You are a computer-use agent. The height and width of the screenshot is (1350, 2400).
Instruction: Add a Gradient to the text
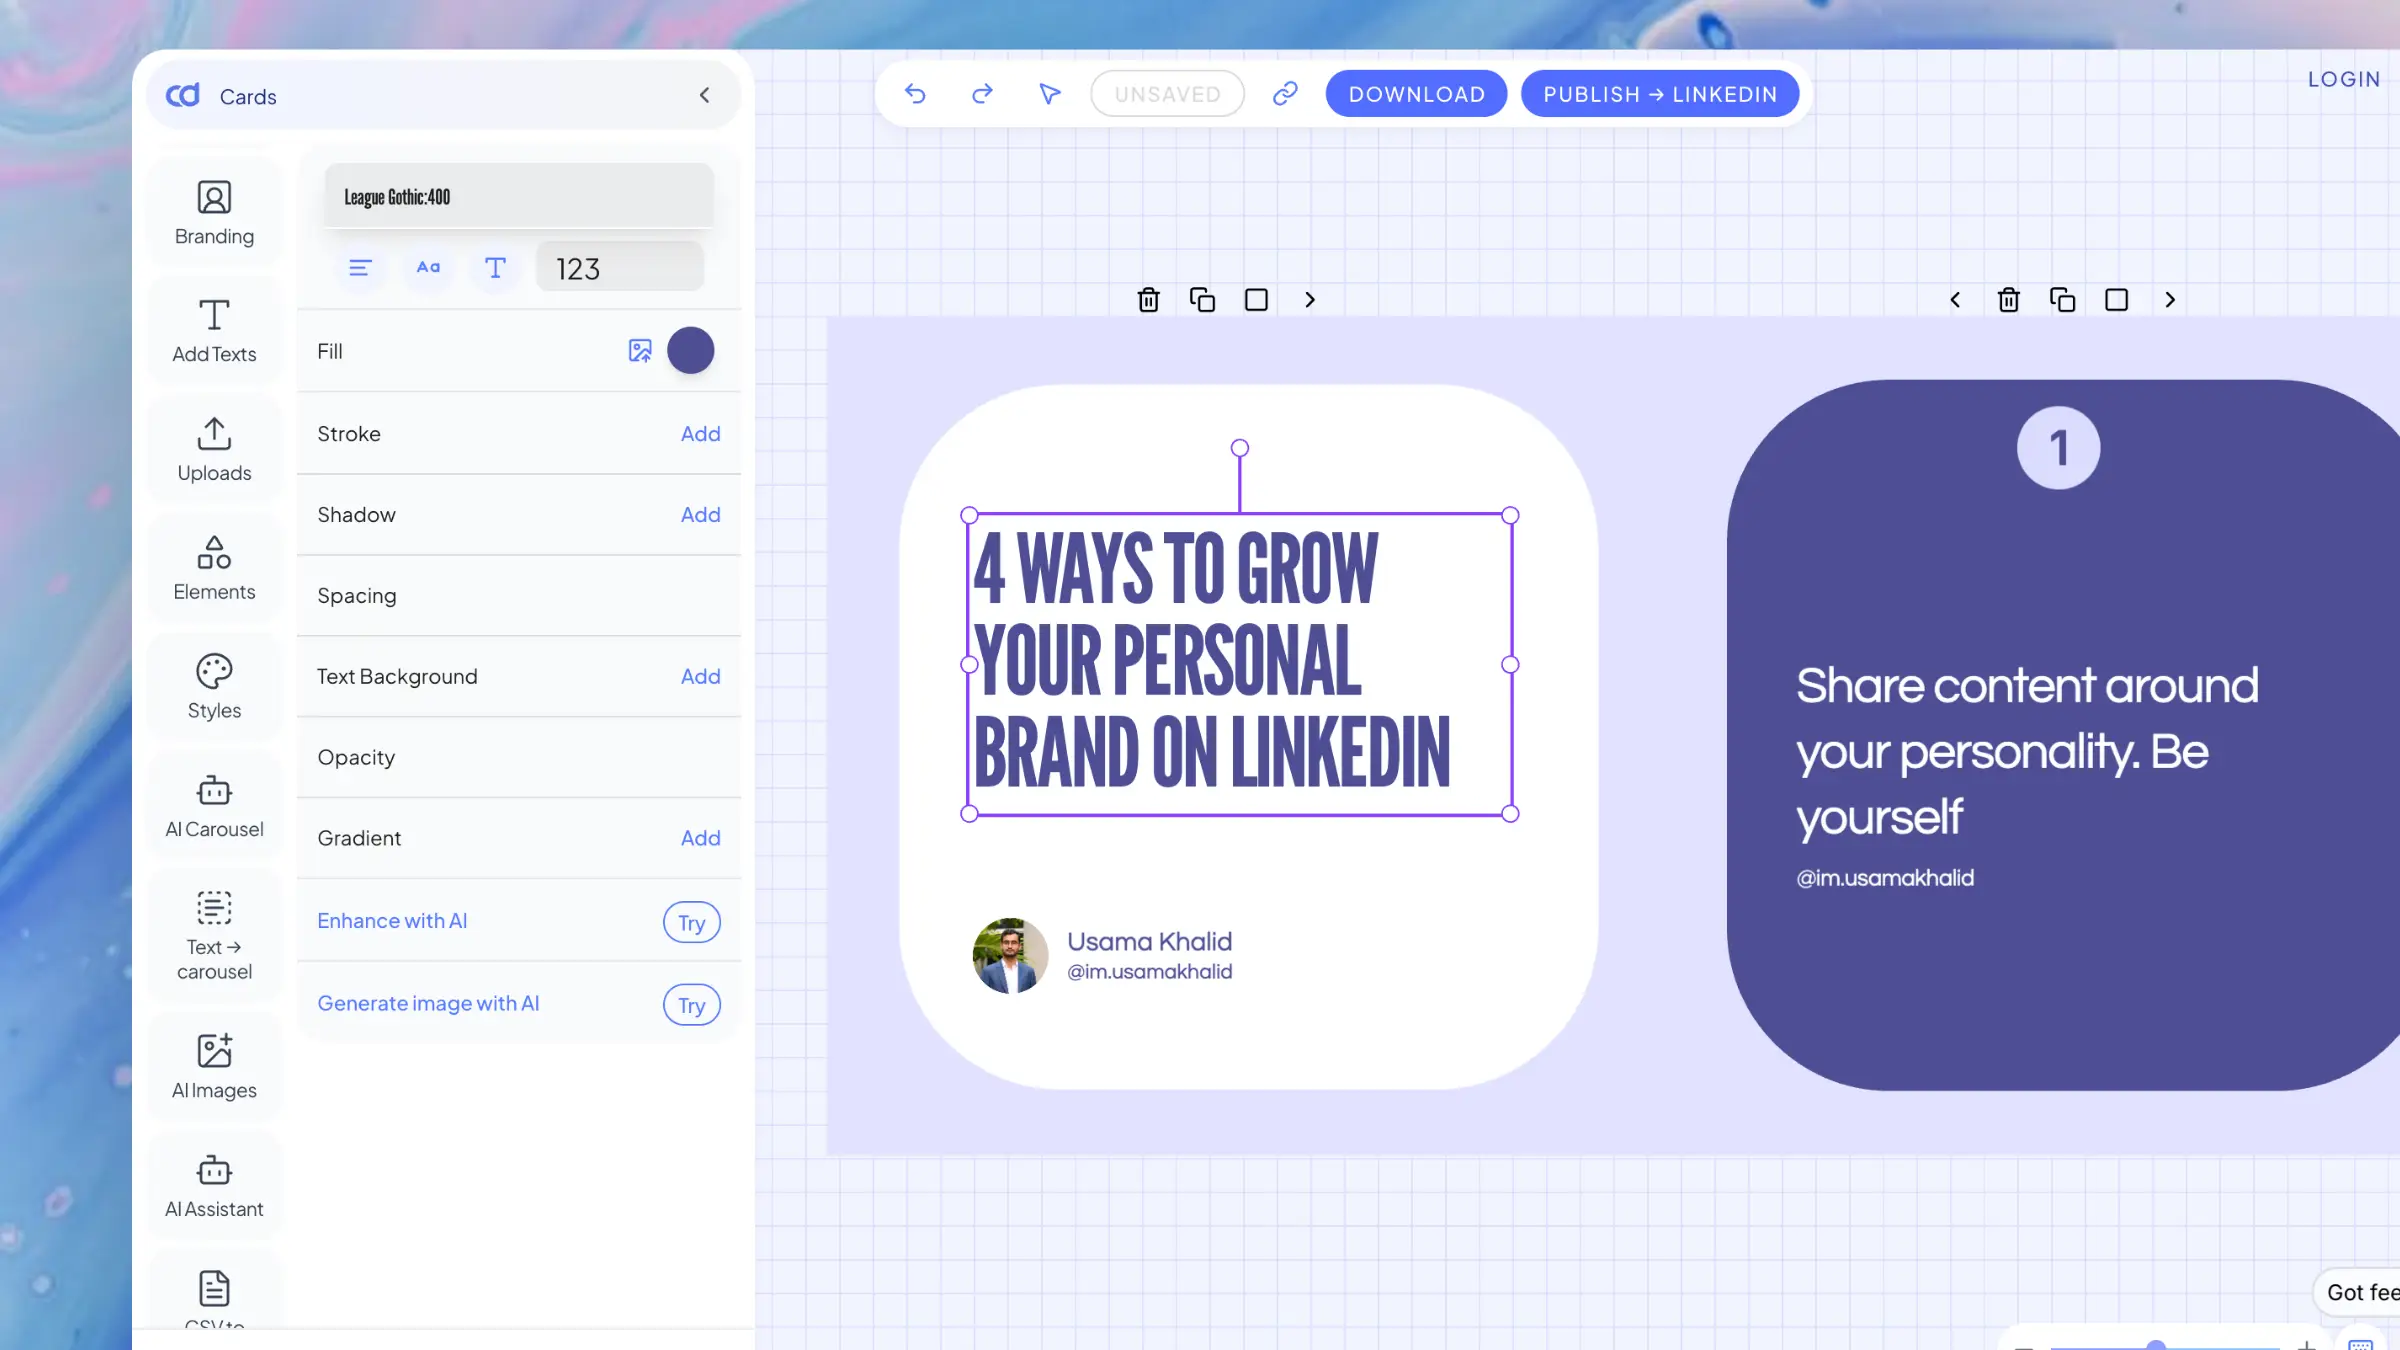point(700,839)
